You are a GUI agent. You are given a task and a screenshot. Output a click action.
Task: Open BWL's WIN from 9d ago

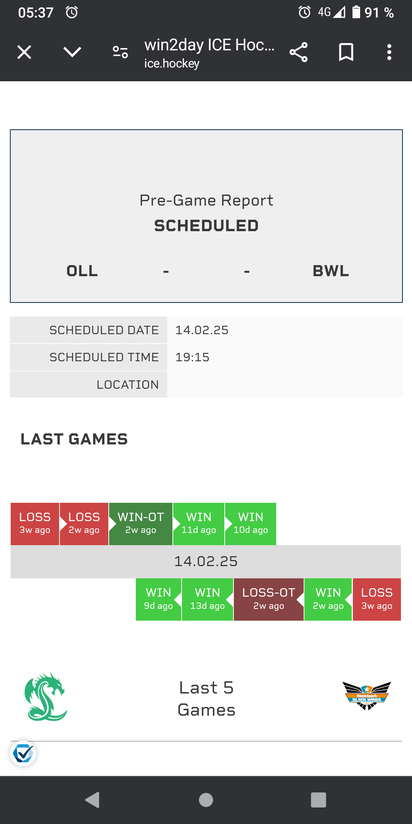[x=158, y=599]
